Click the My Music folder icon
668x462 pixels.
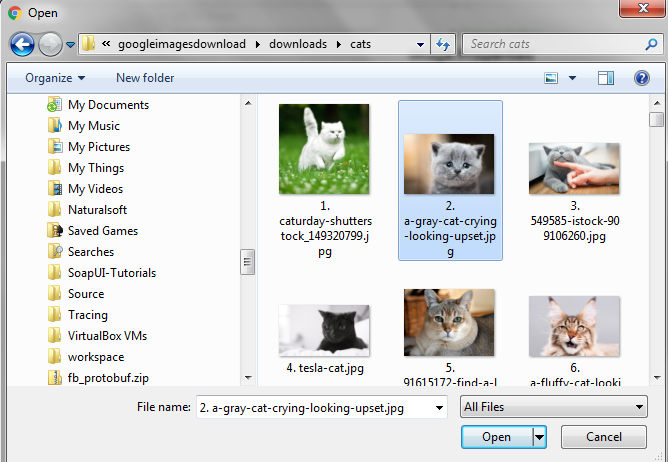pos(55,126)
